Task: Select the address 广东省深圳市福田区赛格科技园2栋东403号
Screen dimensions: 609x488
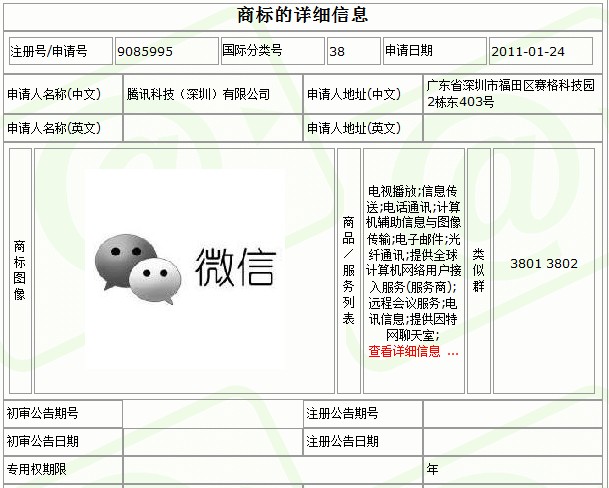Action: 510,94
